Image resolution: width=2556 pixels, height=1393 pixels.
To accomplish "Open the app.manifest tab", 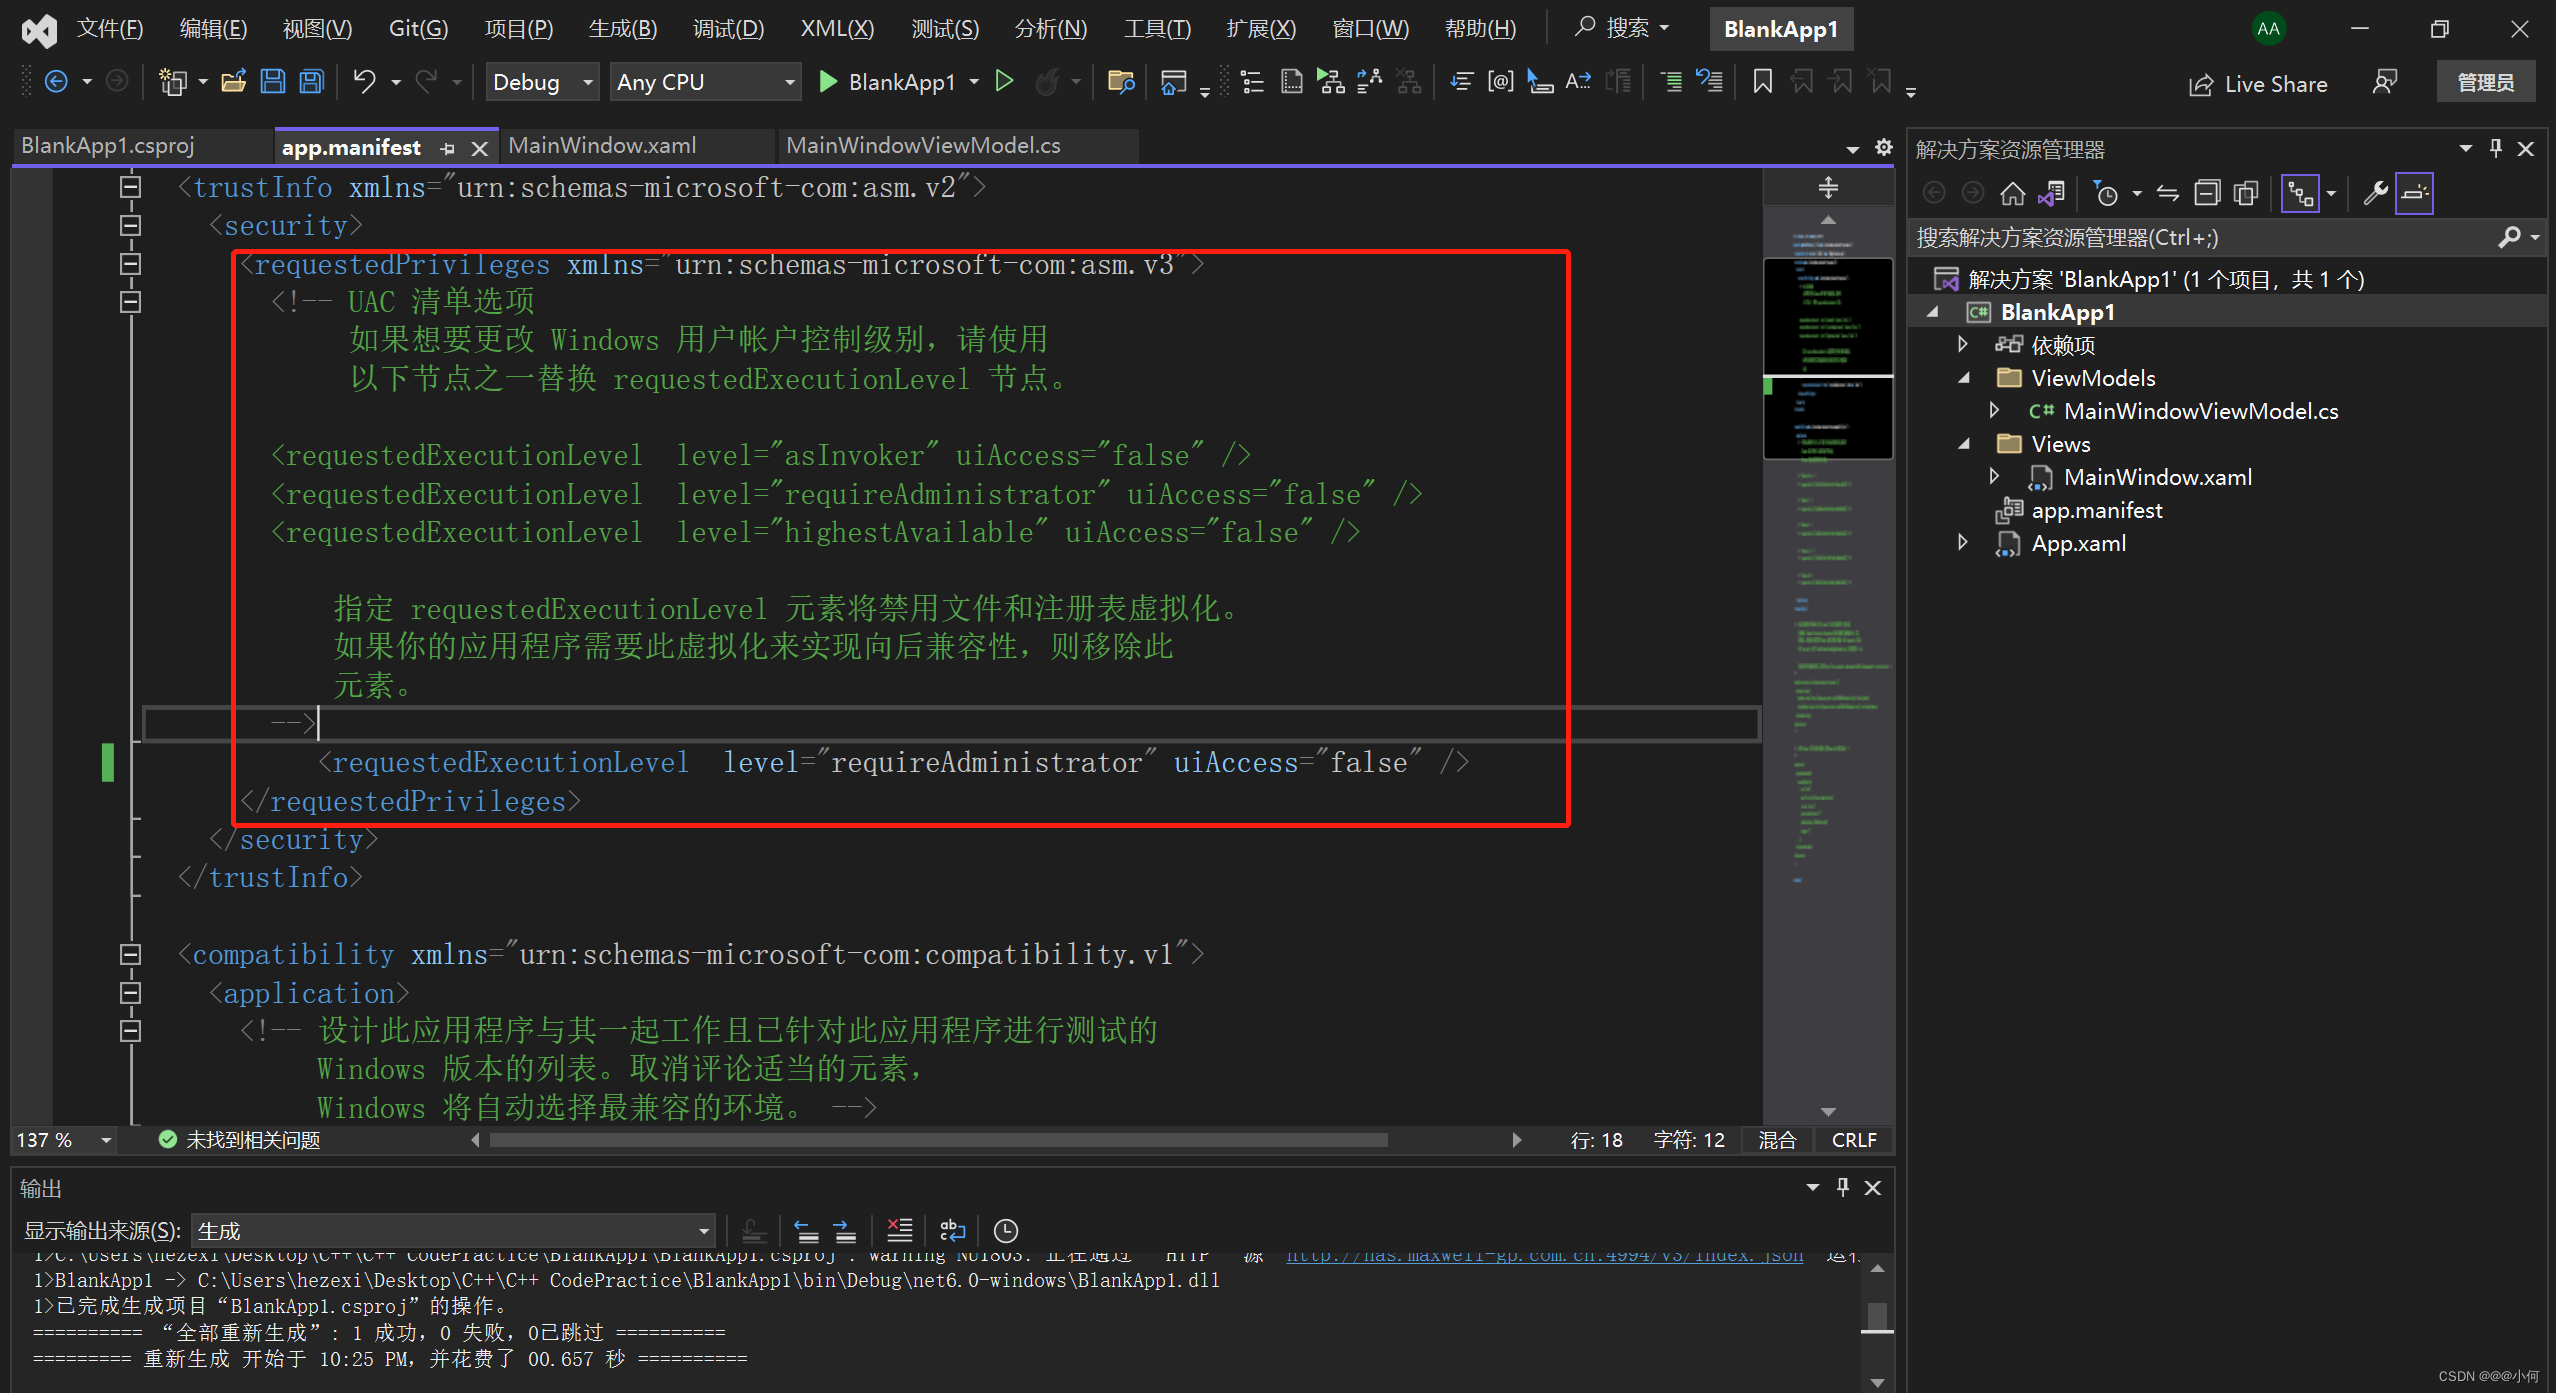I will click(x=350, y=144).
